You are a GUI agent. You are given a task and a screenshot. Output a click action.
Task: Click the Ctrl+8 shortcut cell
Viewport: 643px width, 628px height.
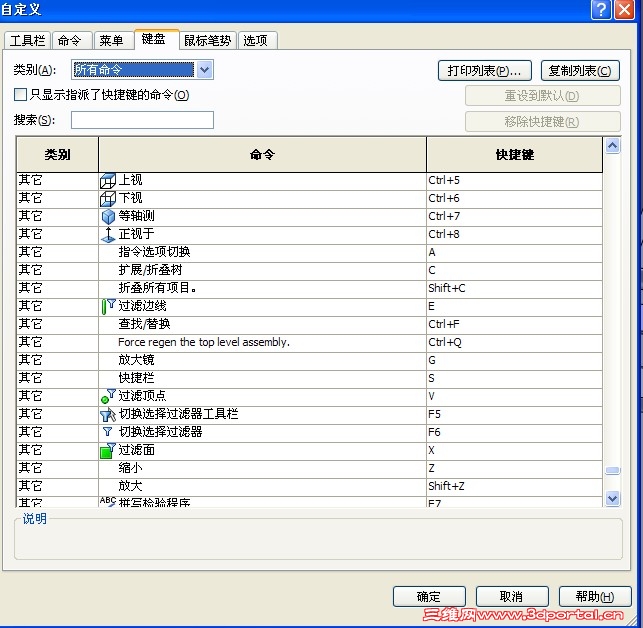pos(515,234)
